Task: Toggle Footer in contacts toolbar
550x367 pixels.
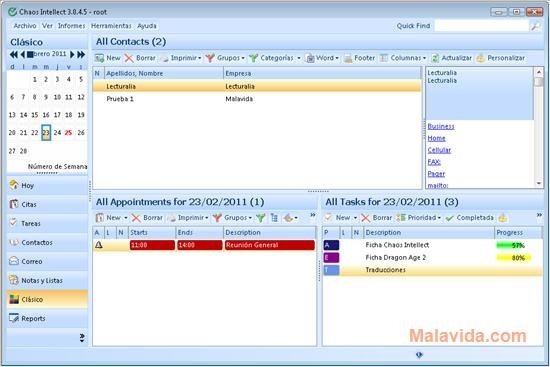Action: pos(359,58)
